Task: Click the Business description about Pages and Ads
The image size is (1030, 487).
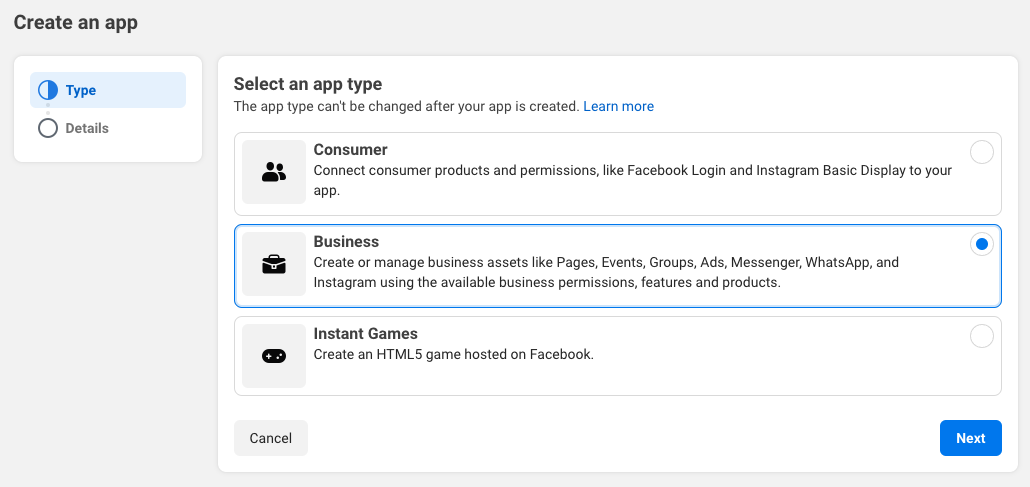Action: pyautogui.click(x=606, y=272)
